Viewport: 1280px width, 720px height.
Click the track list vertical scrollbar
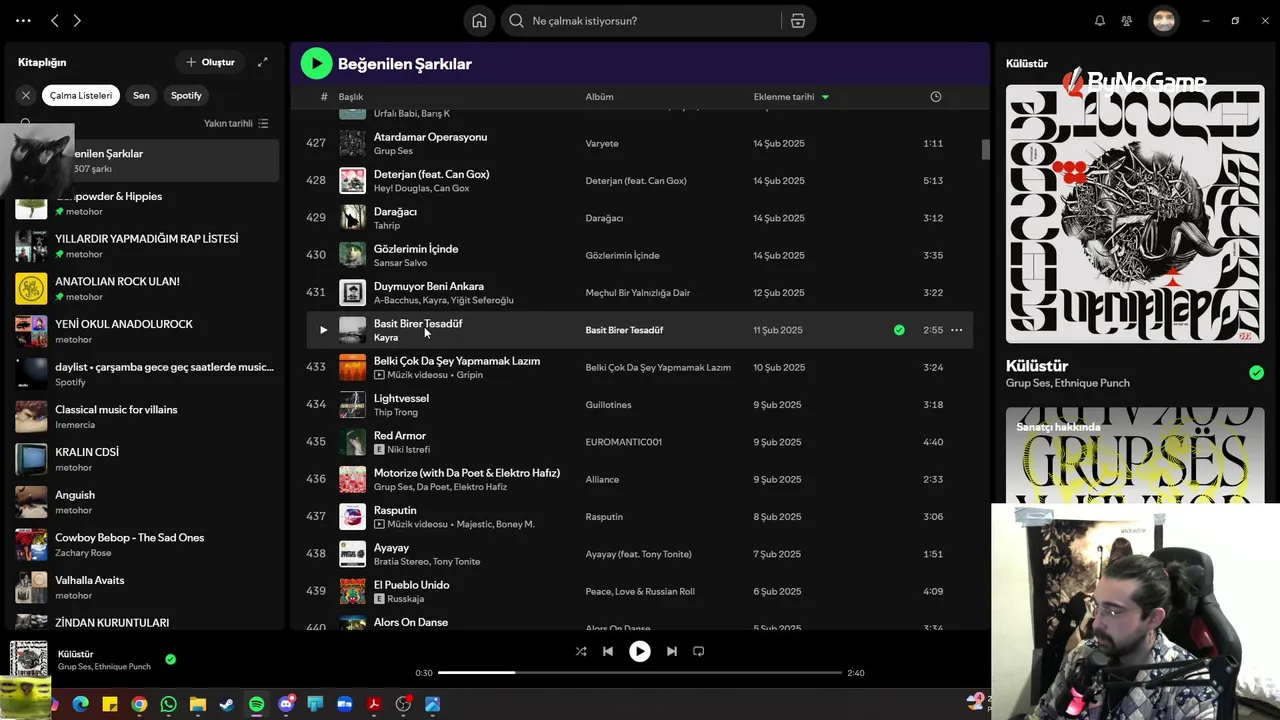985,150
